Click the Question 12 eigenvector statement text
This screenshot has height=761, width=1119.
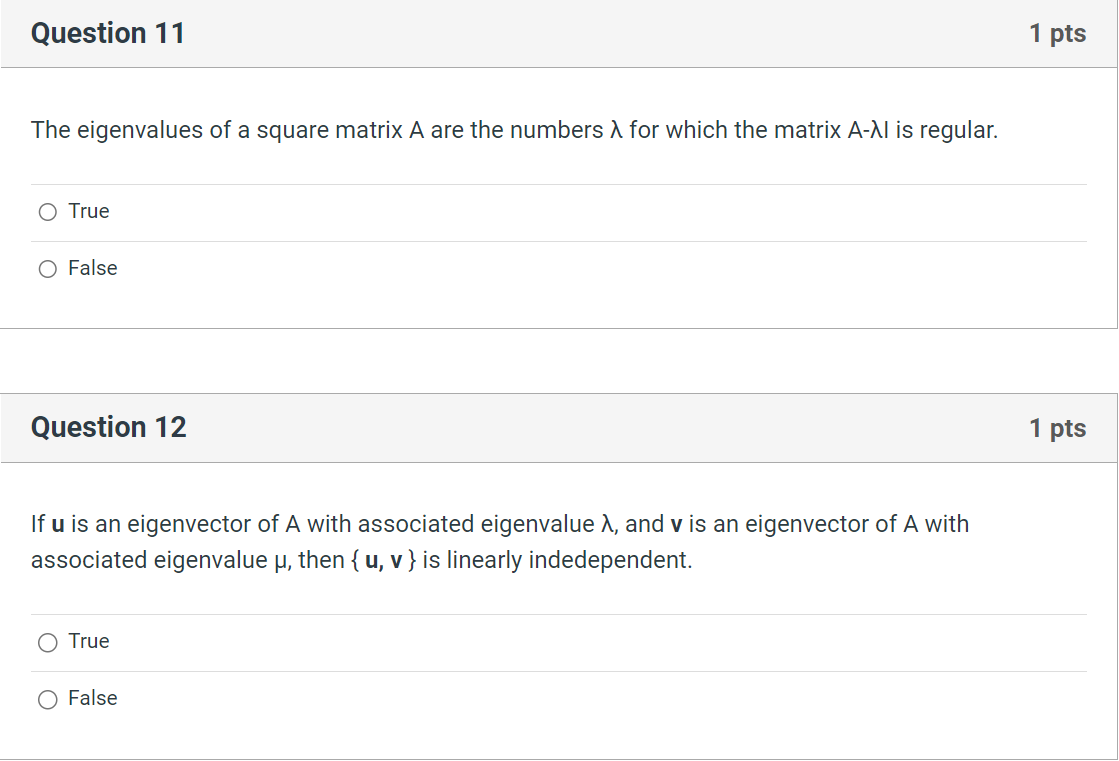tap(500, 541)
